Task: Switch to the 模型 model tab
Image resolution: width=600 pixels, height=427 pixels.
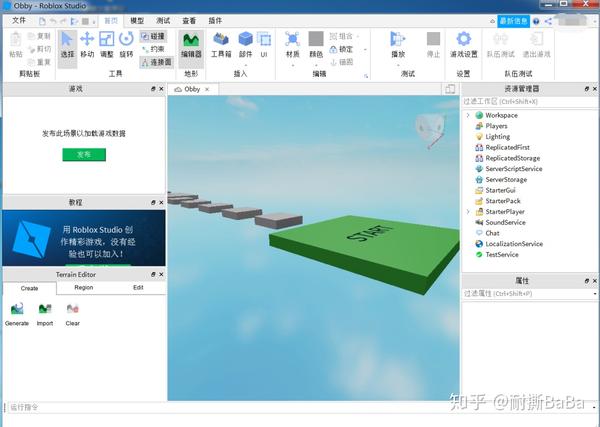Action: coord(137,21)
